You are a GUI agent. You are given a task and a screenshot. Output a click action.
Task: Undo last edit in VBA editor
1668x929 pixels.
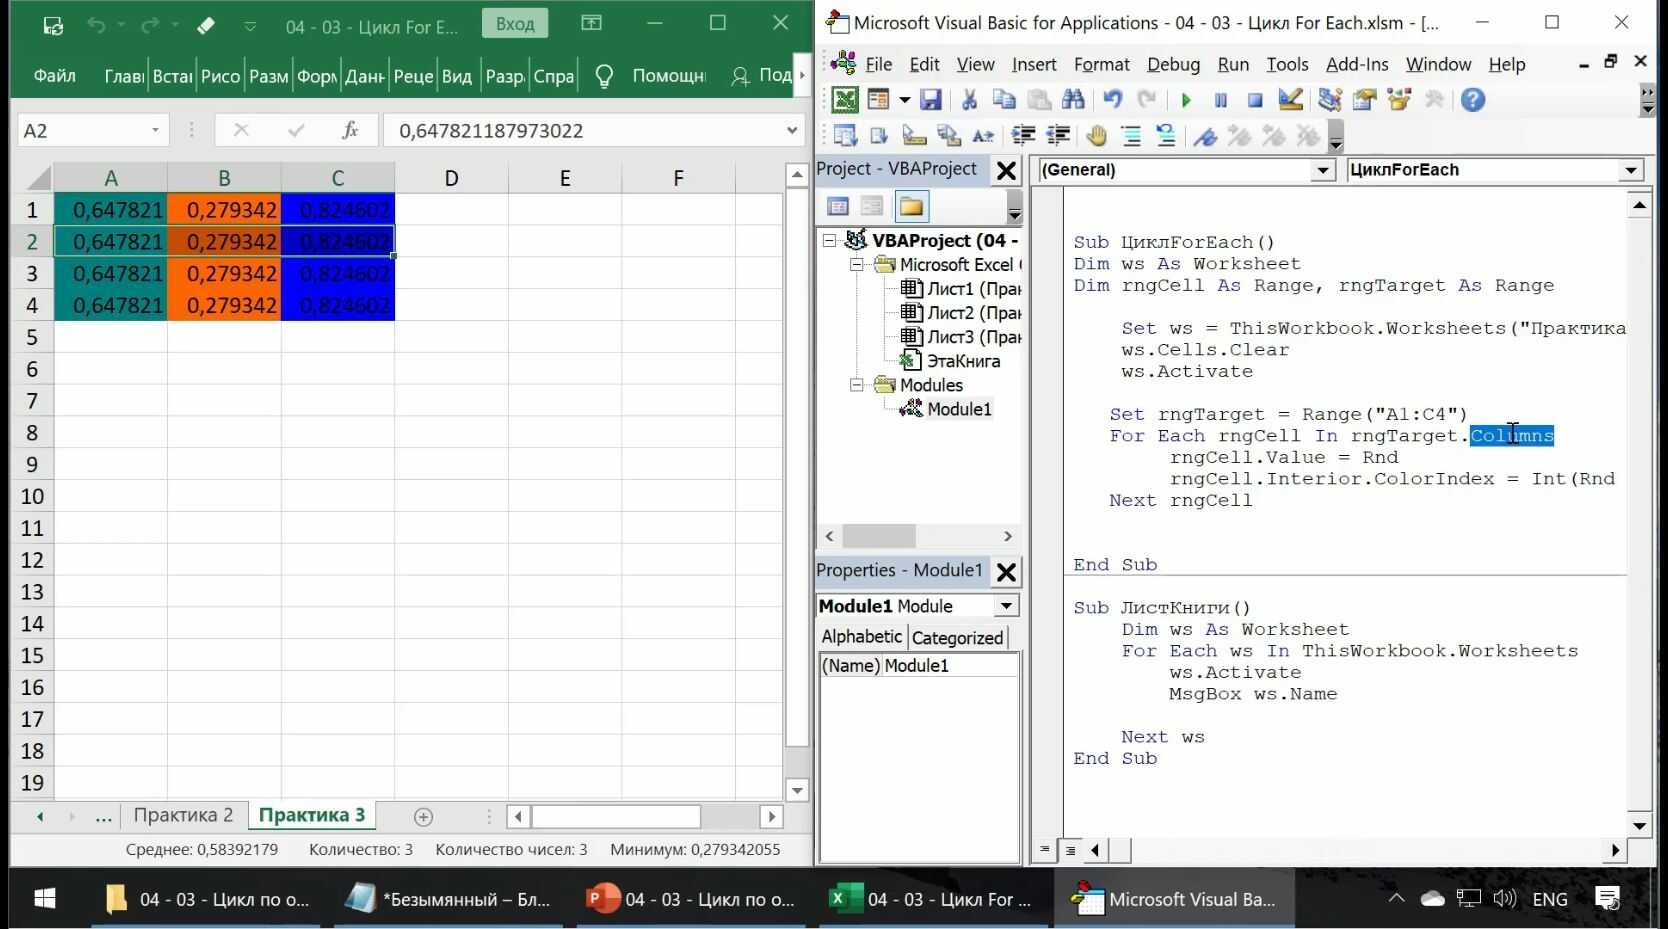click(1112, 100)
